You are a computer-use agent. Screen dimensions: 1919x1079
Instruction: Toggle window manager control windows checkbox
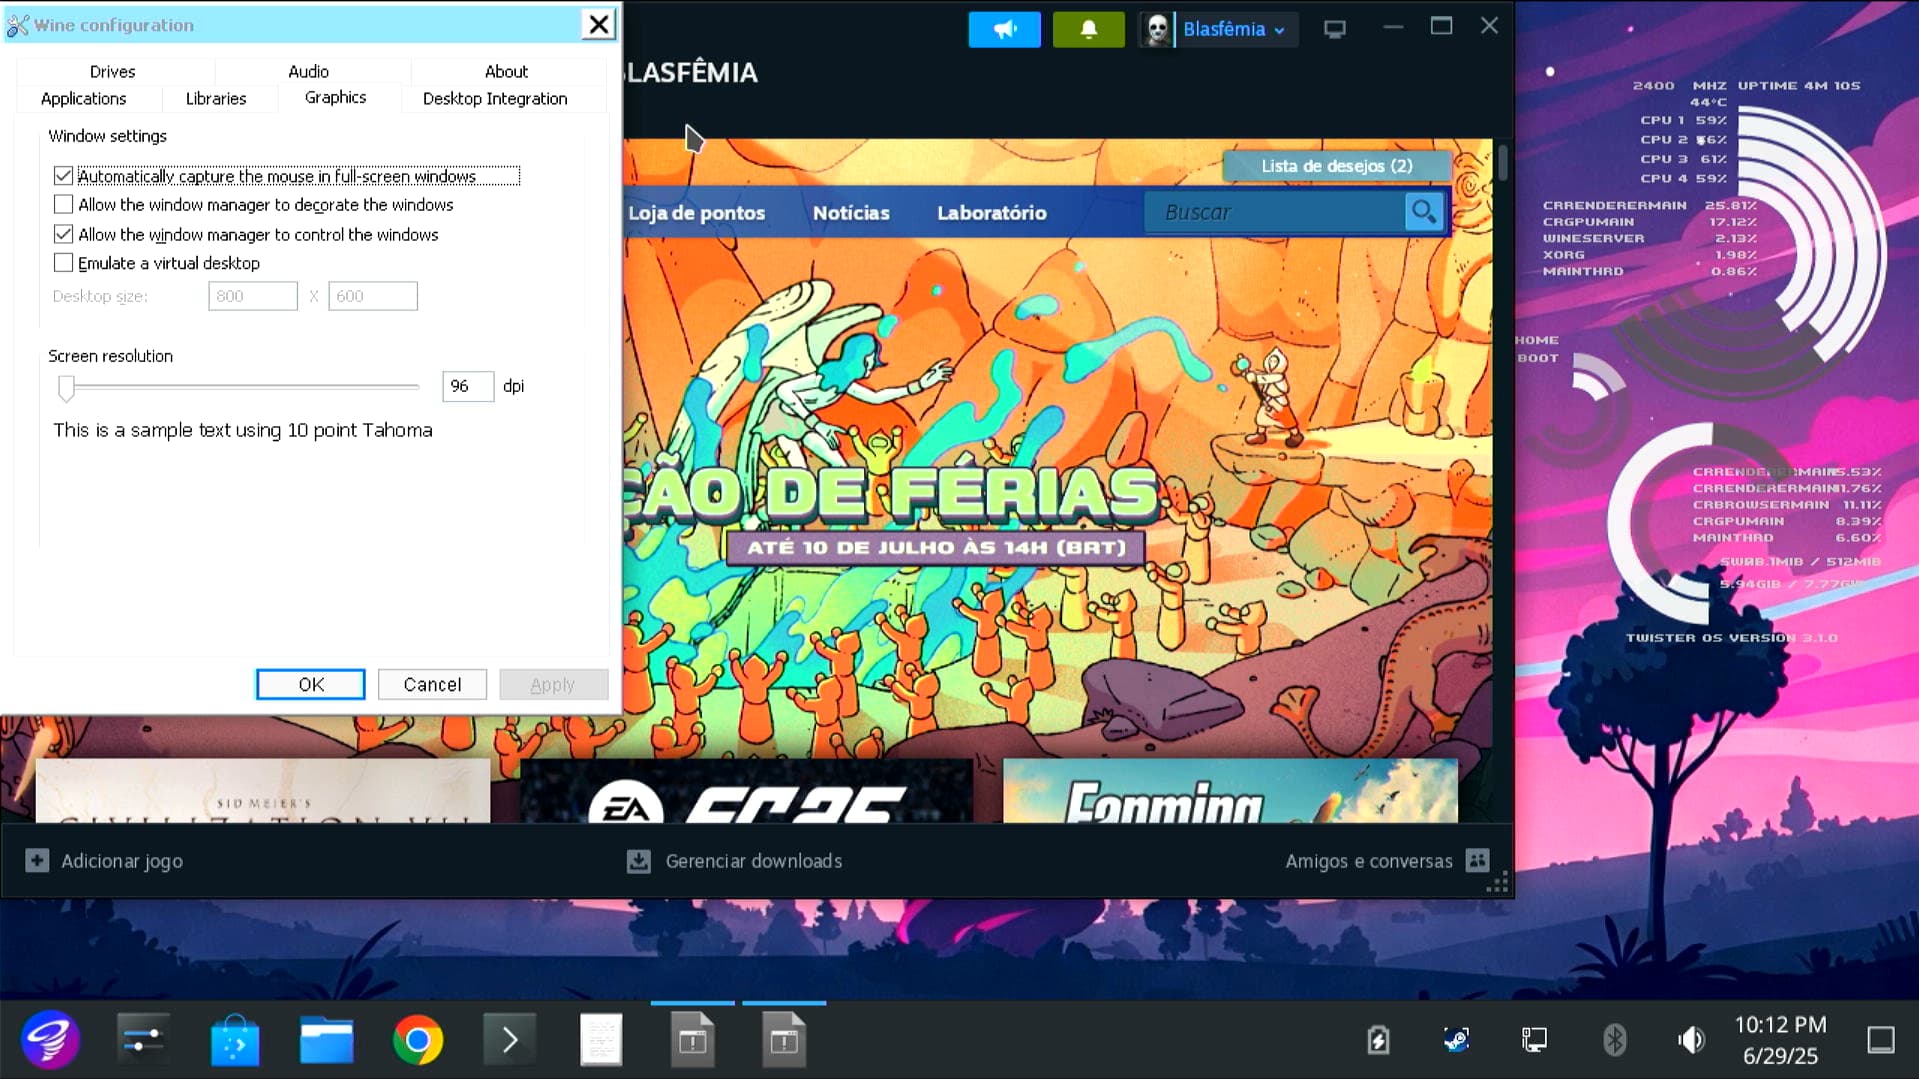click(63, 234)
